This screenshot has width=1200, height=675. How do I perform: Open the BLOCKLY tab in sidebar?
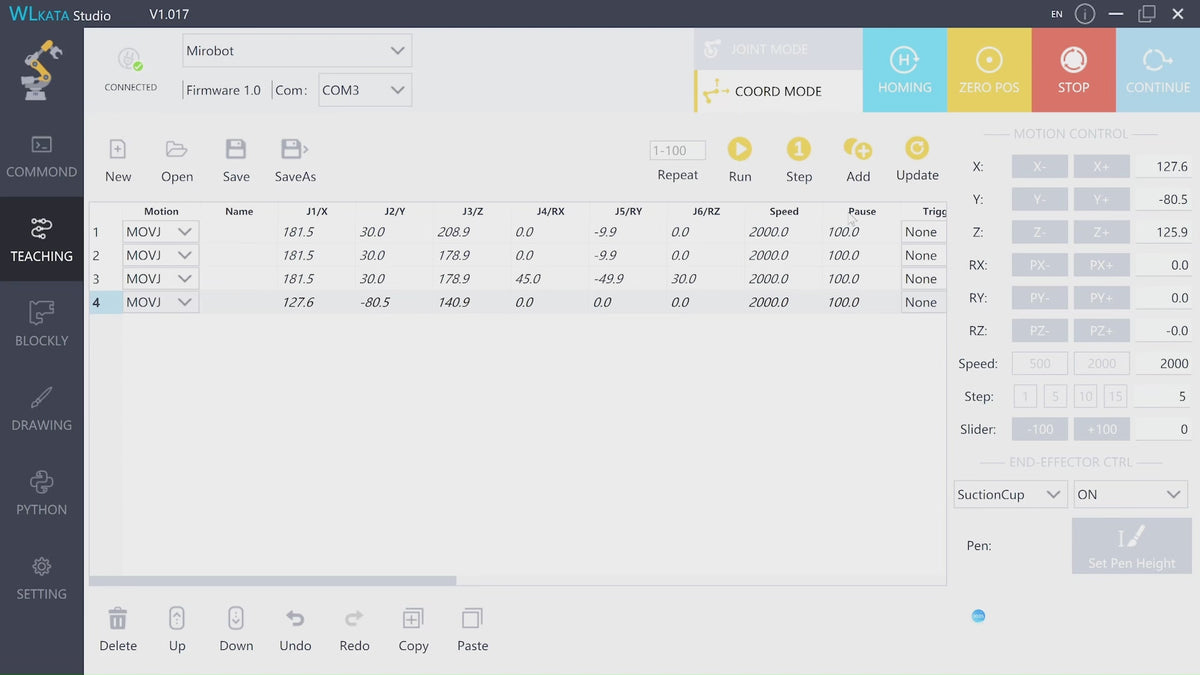42,323
